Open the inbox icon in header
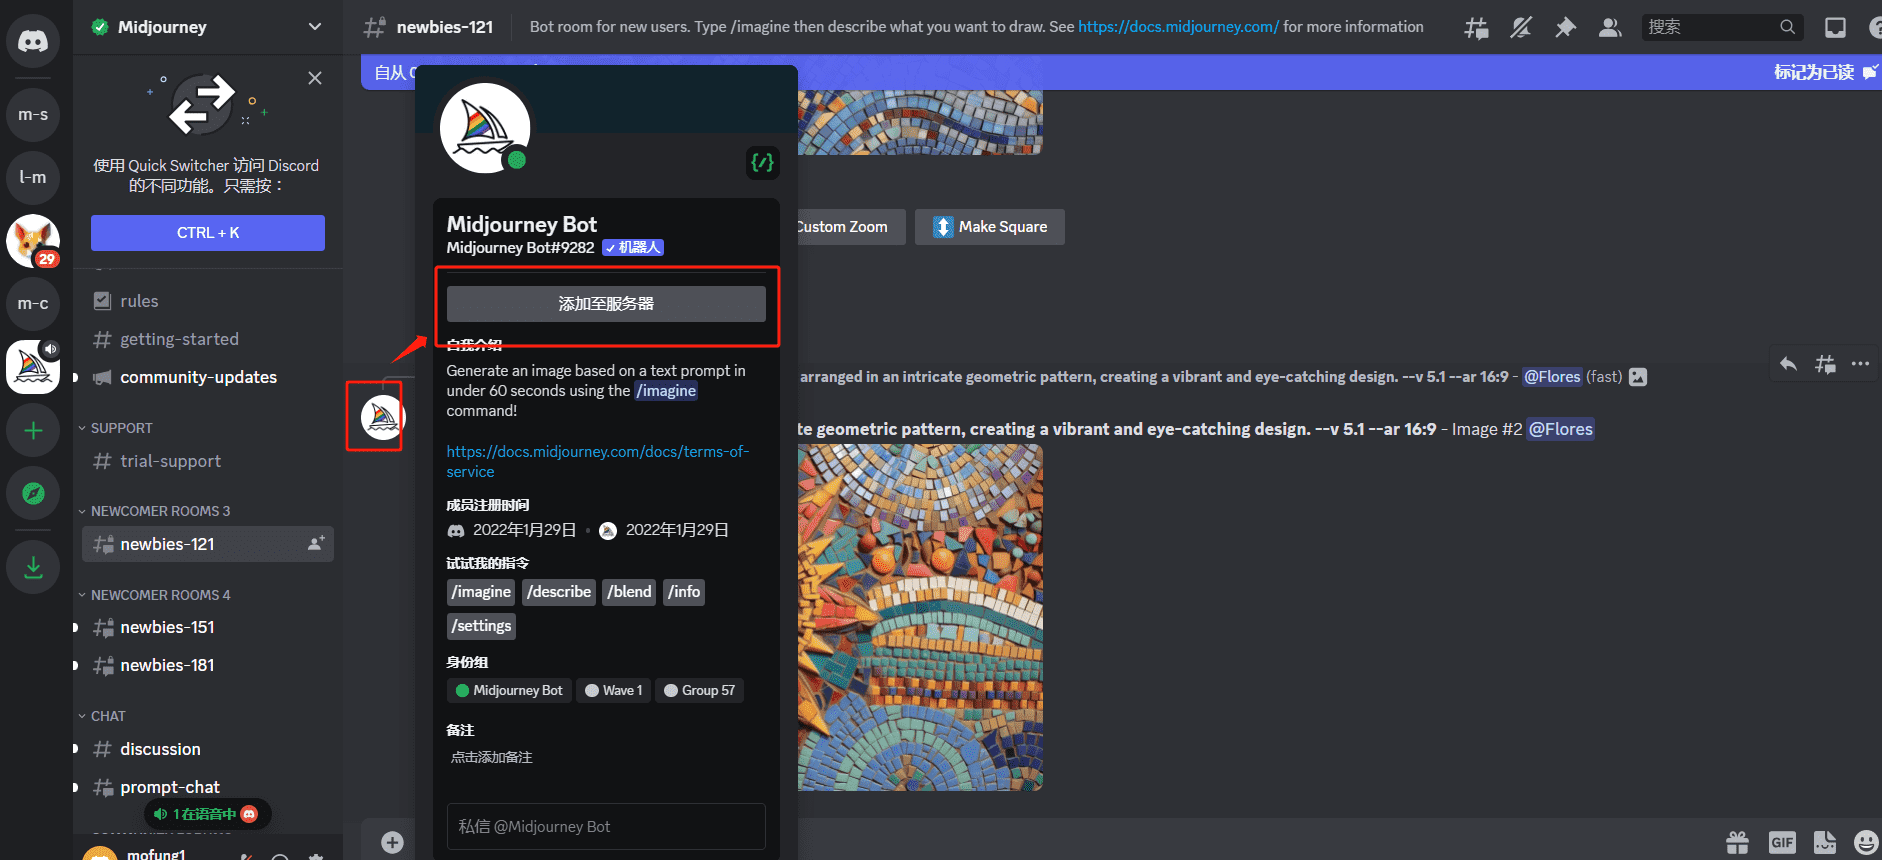 [1835, 28]
